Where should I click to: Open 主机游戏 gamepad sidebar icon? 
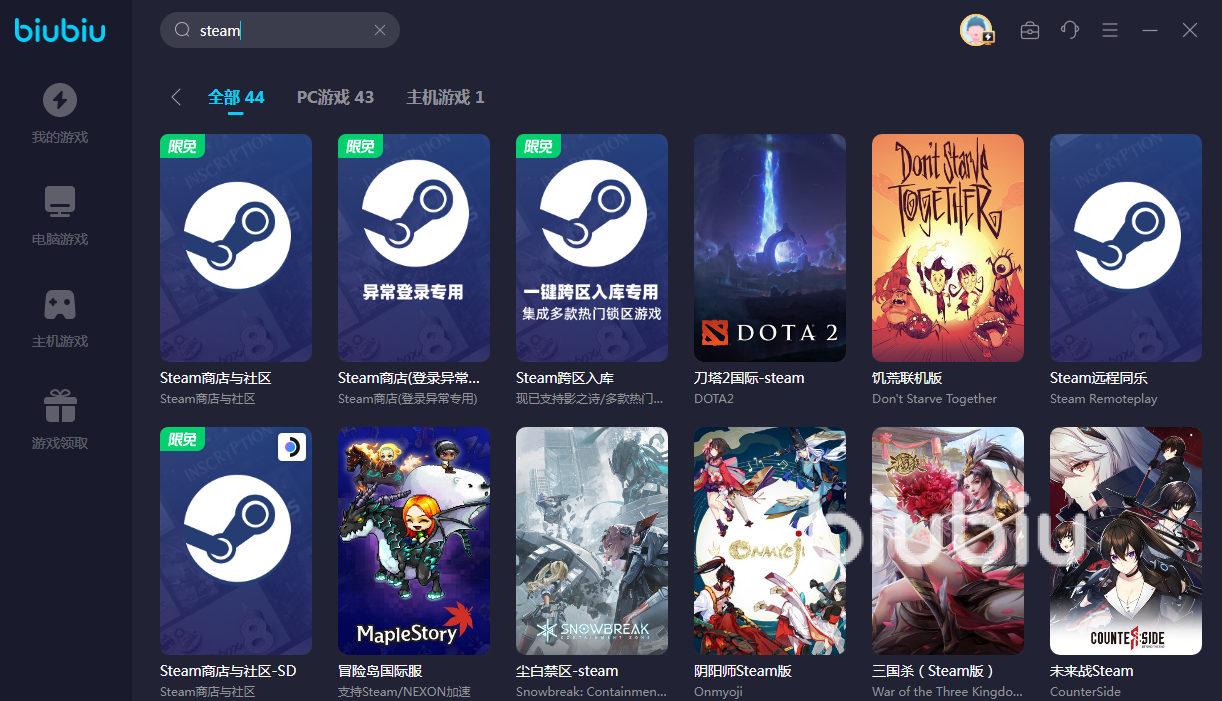pos(60,304)
